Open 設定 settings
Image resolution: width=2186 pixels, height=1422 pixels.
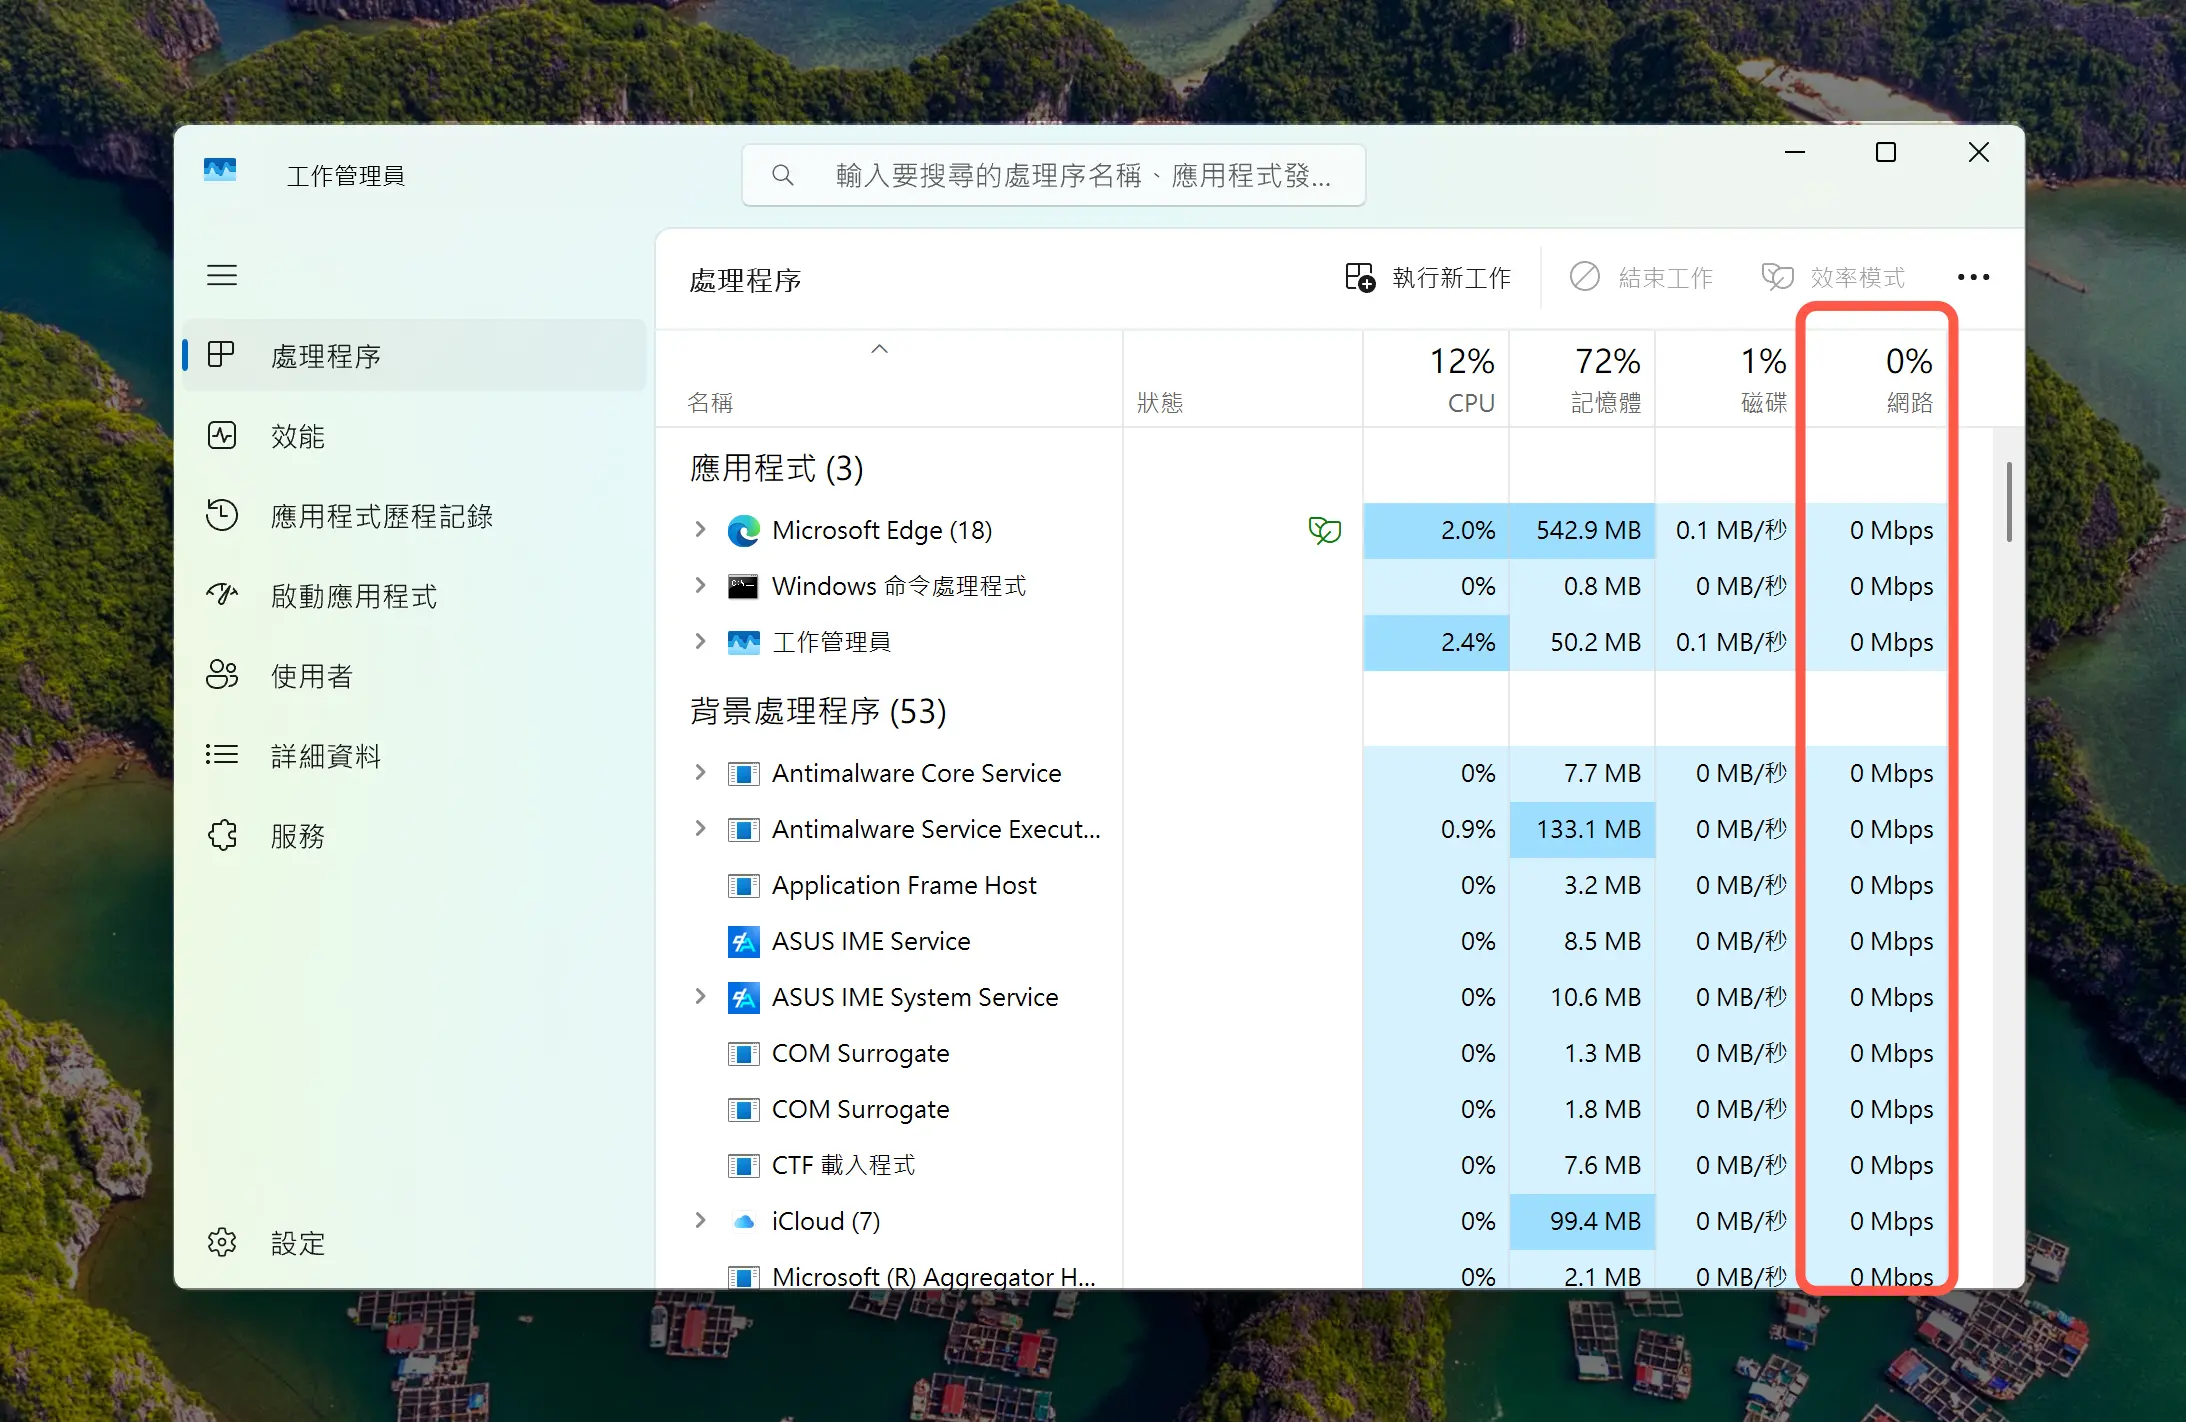[x=414, y=1243]
